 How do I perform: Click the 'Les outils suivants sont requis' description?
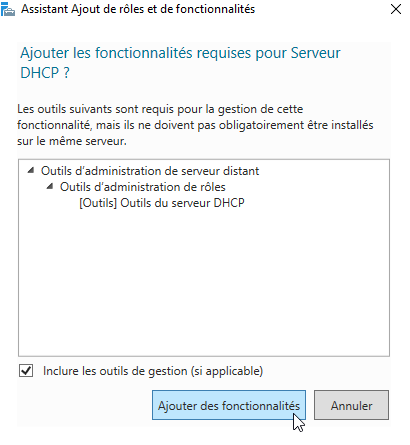(x=160, y=109)
